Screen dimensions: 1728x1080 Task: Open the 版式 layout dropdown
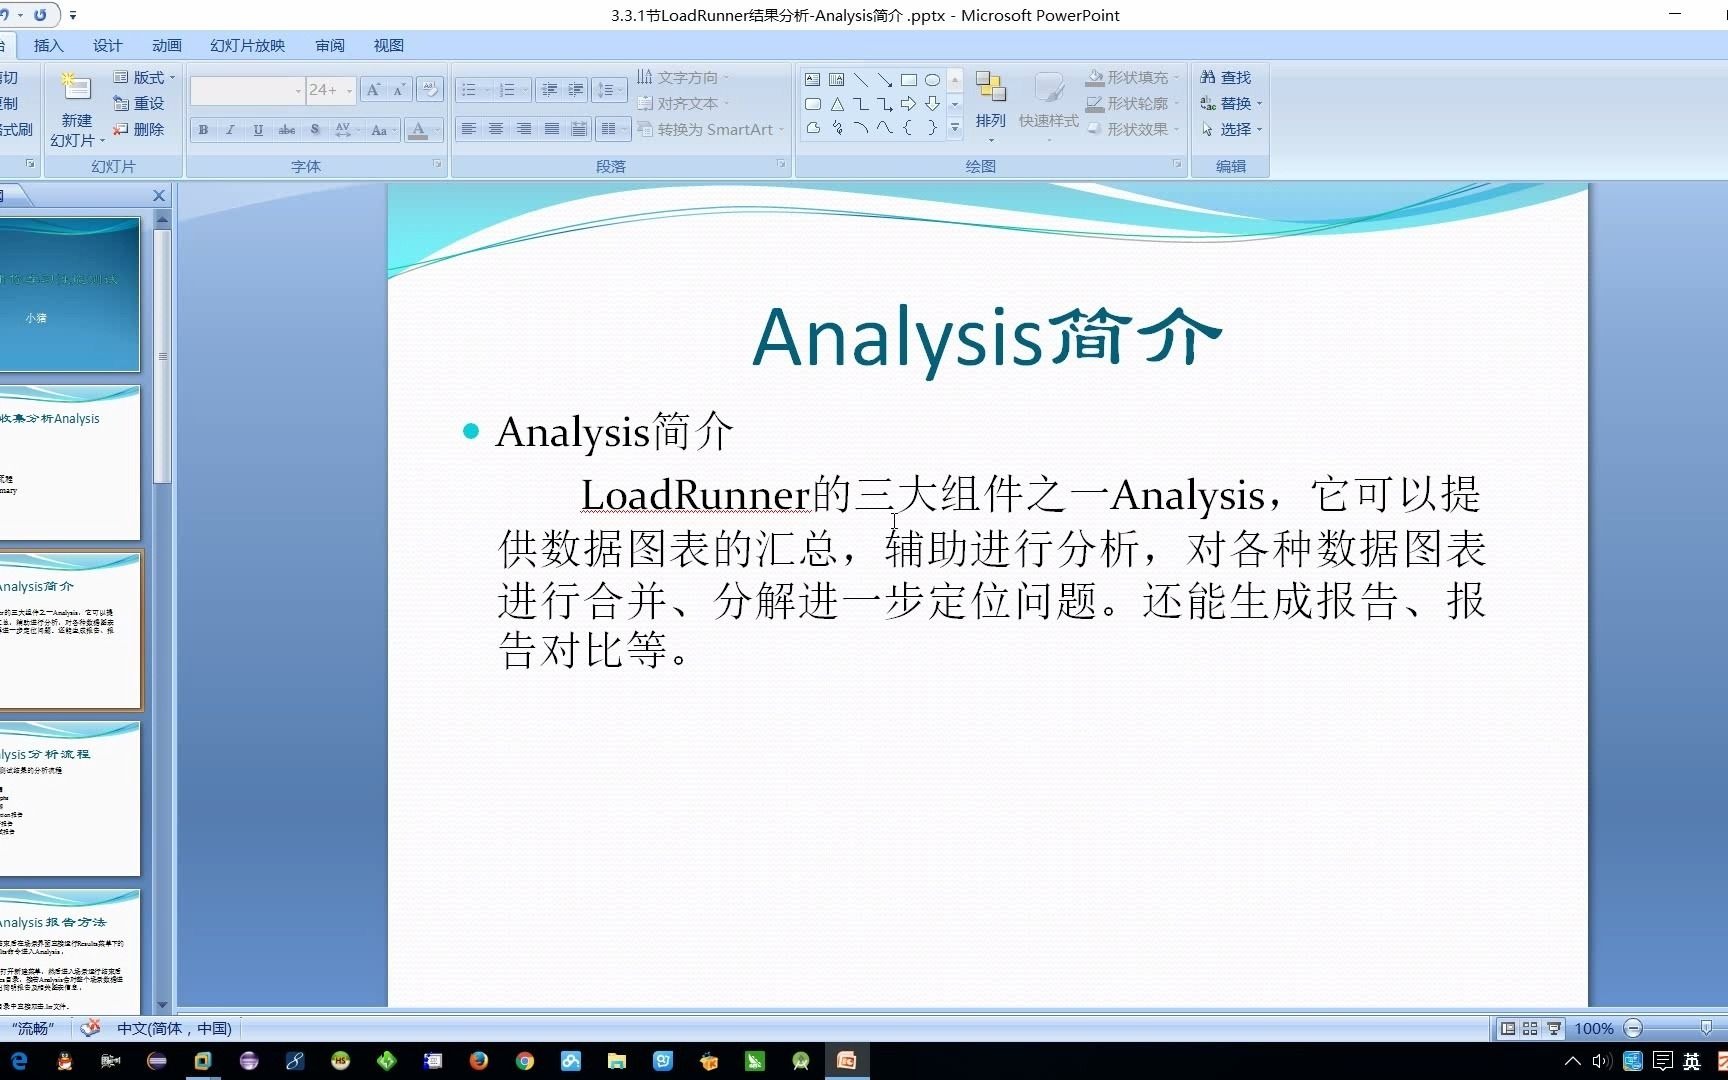[x=144, y=77]
